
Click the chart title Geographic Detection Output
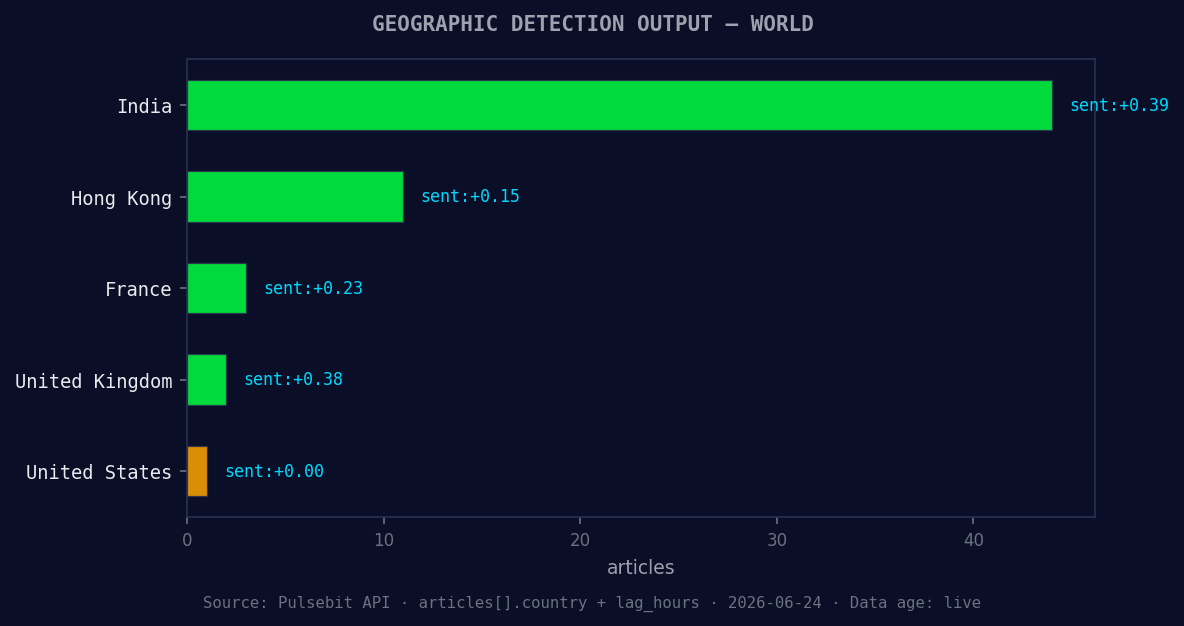coord(593,24)
